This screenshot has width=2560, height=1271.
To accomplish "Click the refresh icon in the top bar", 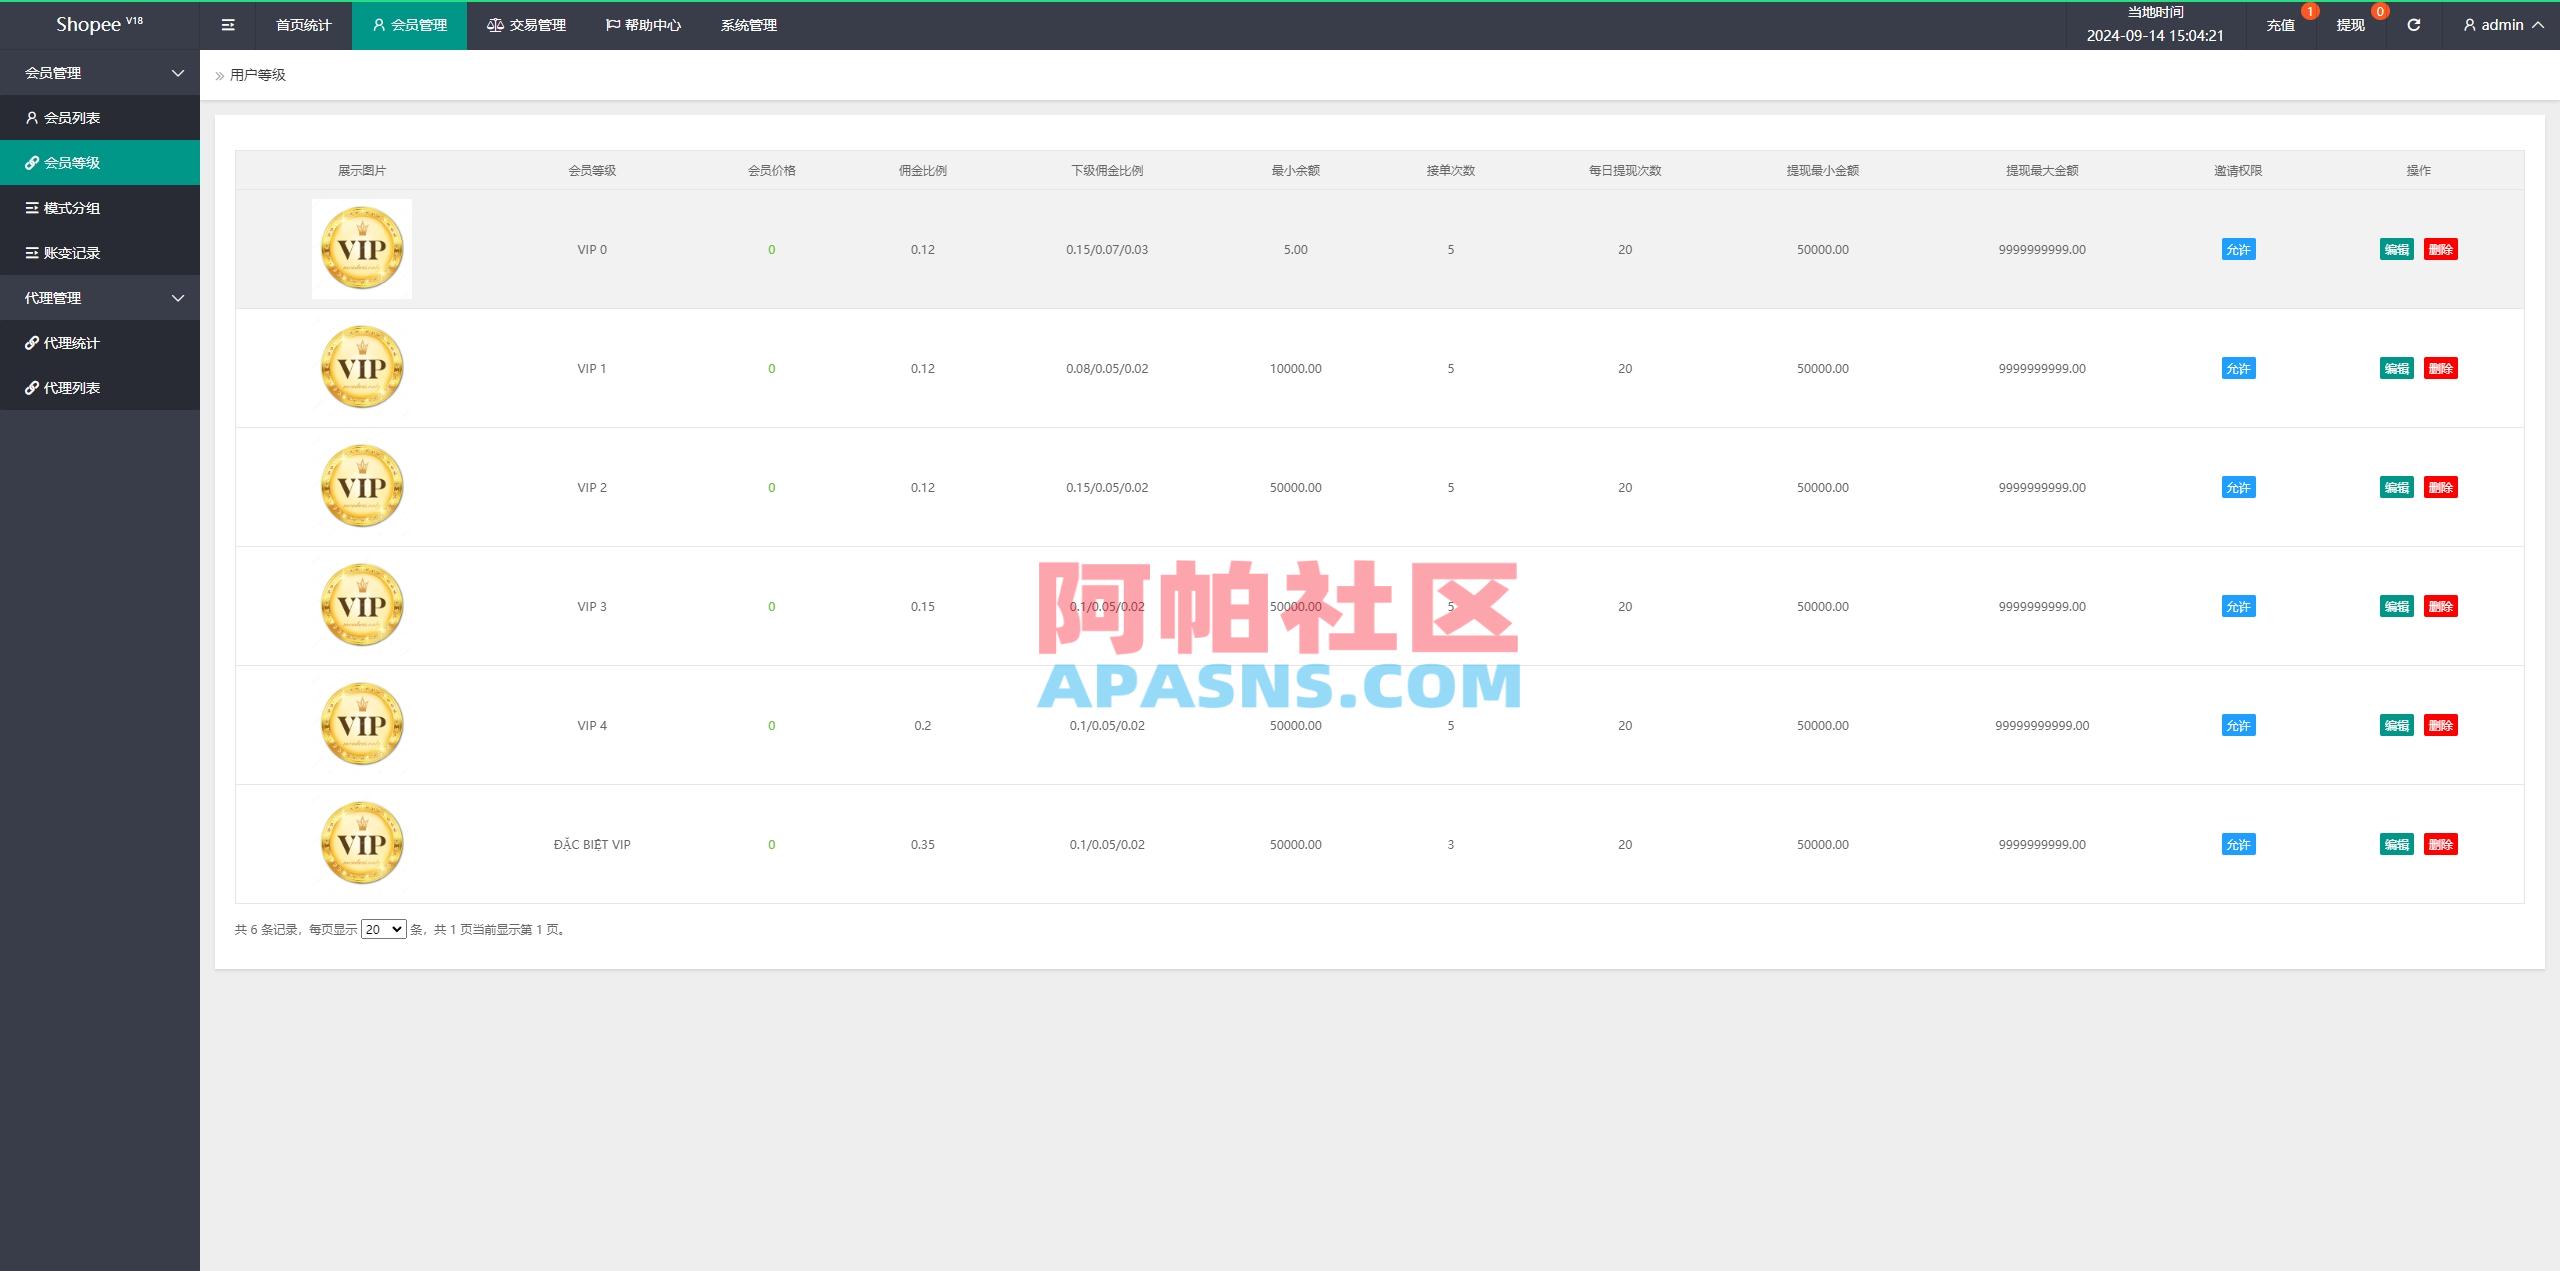I will [2413, 24].
